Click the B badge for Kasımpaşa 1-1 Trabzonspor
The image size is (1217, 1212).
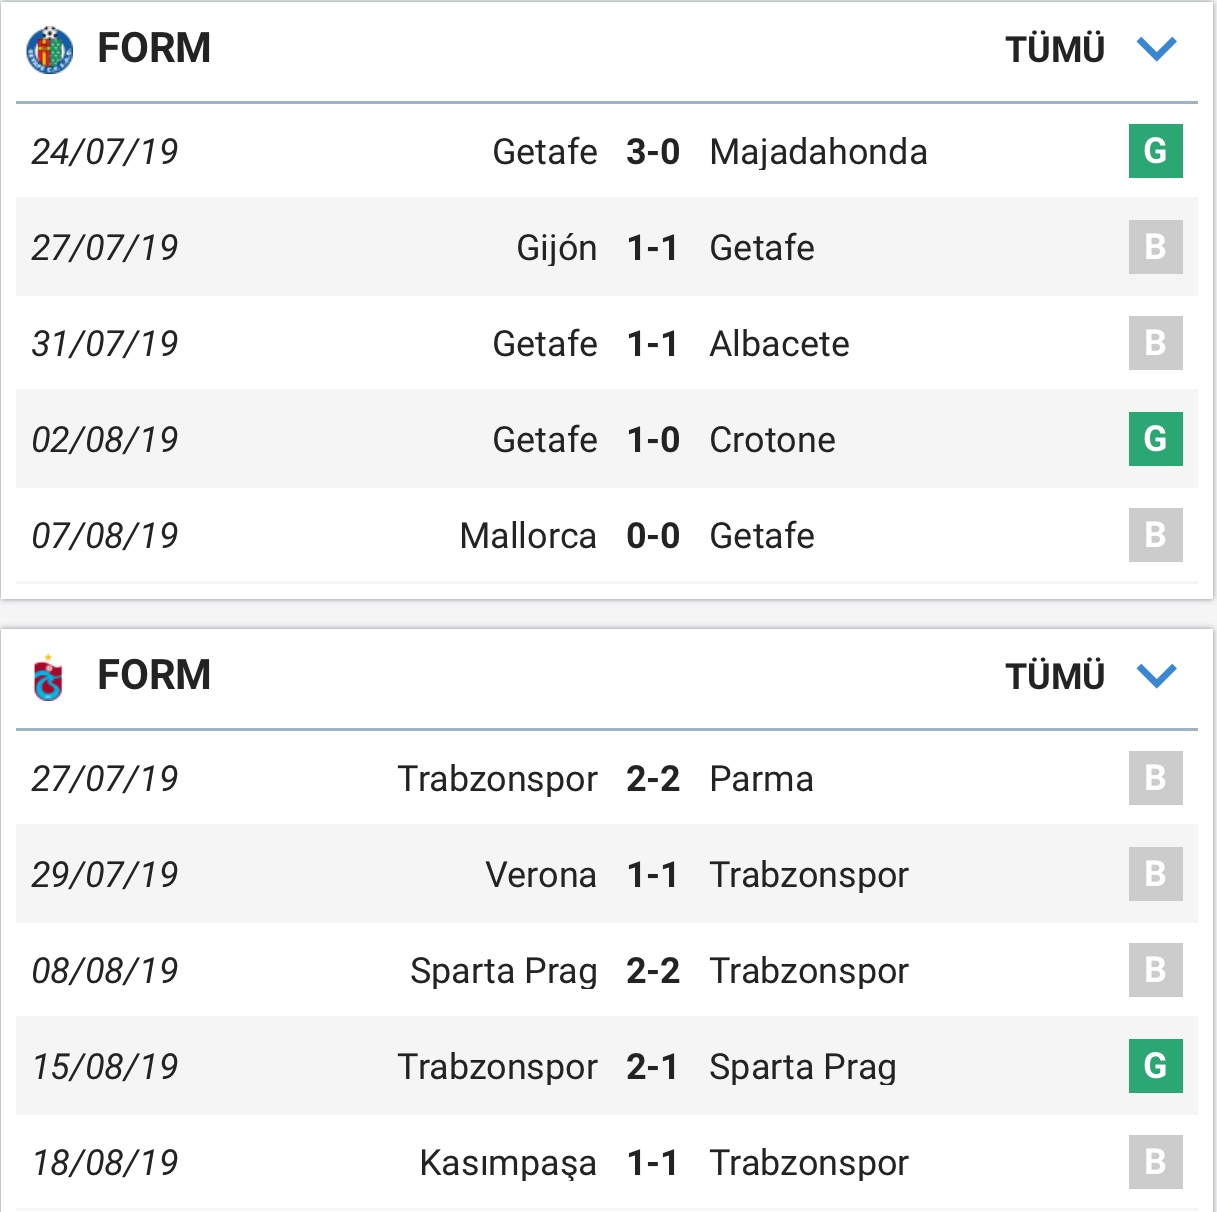coord(1156,1162)
